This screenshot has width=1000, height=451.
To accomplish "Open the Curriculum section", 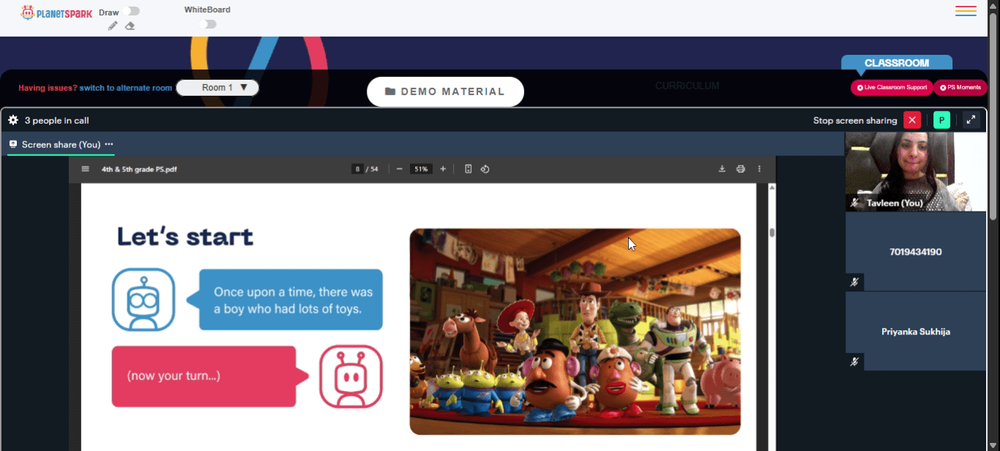I will pos(687,86).
